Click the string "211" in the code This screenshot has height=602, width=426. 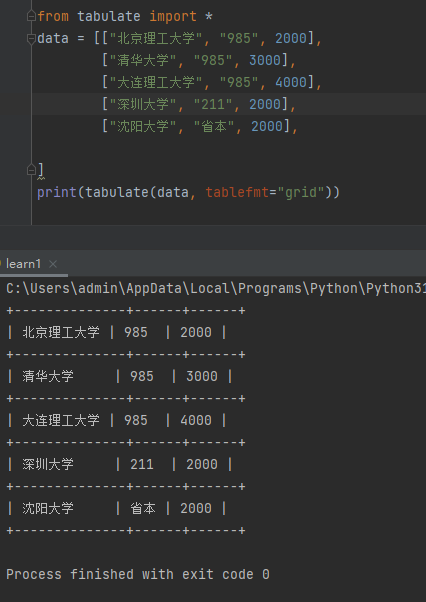click(x=213, y=104)
